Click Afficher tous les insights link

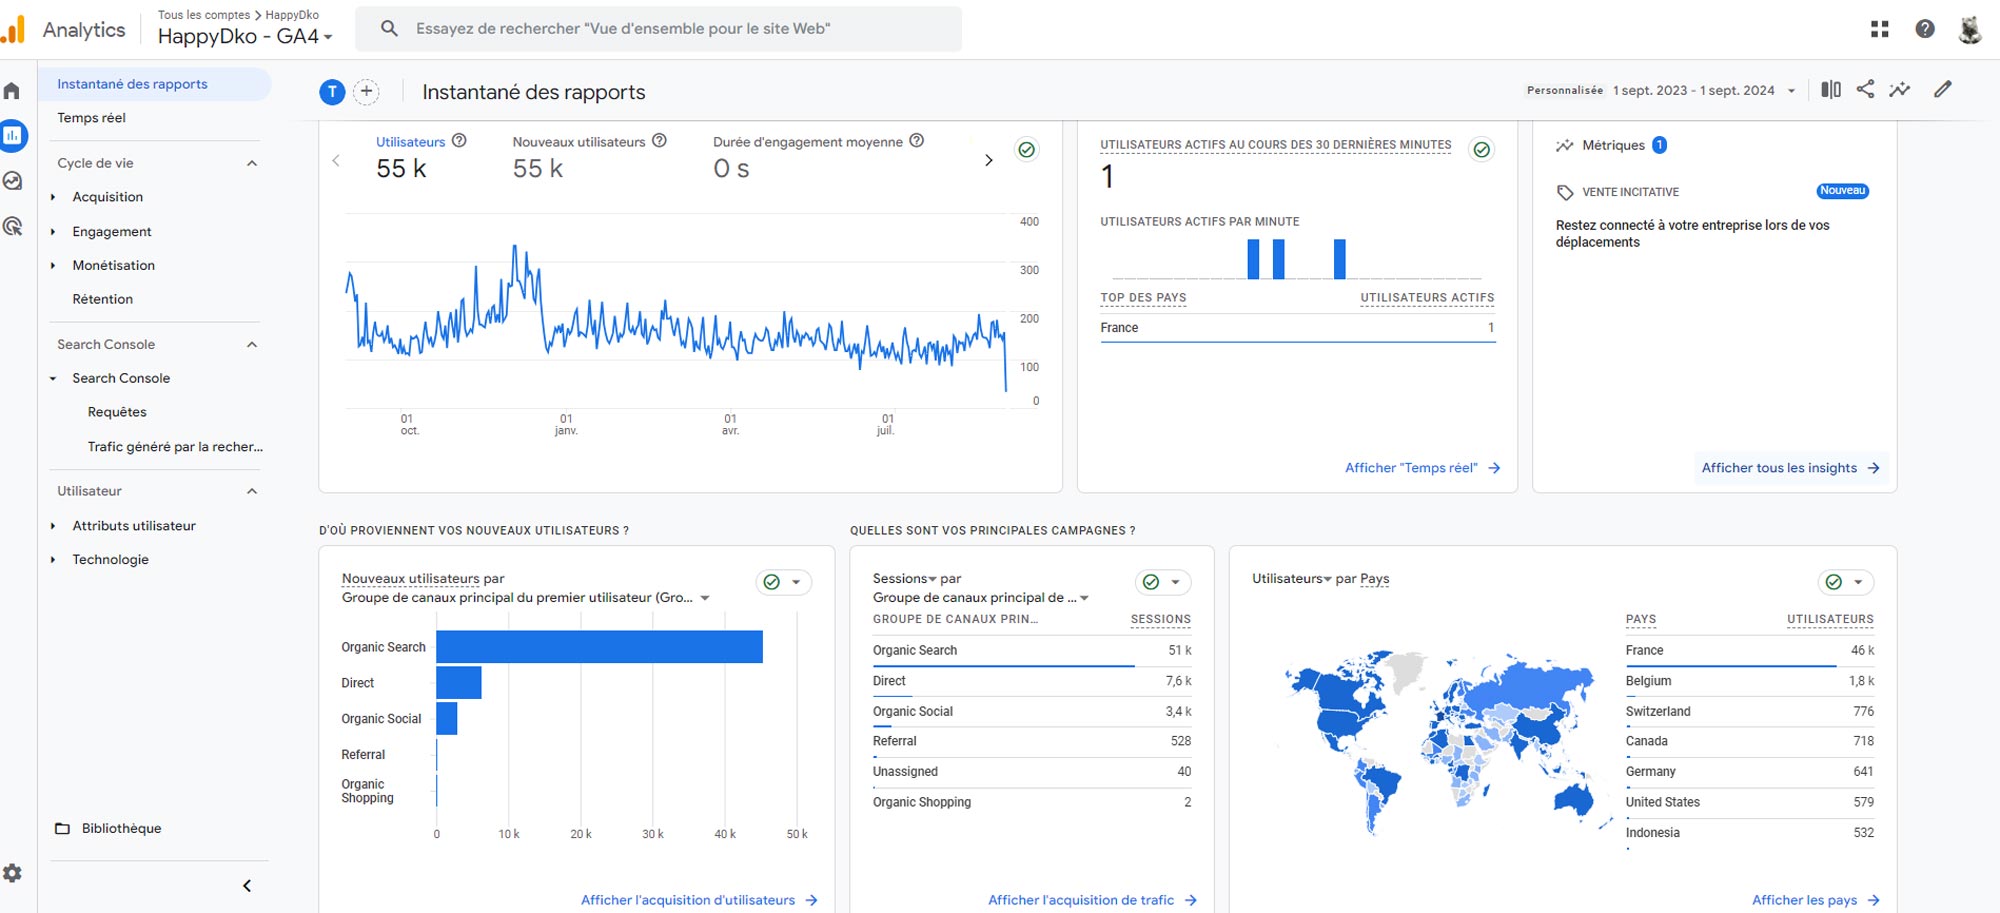pos(1790,468)
